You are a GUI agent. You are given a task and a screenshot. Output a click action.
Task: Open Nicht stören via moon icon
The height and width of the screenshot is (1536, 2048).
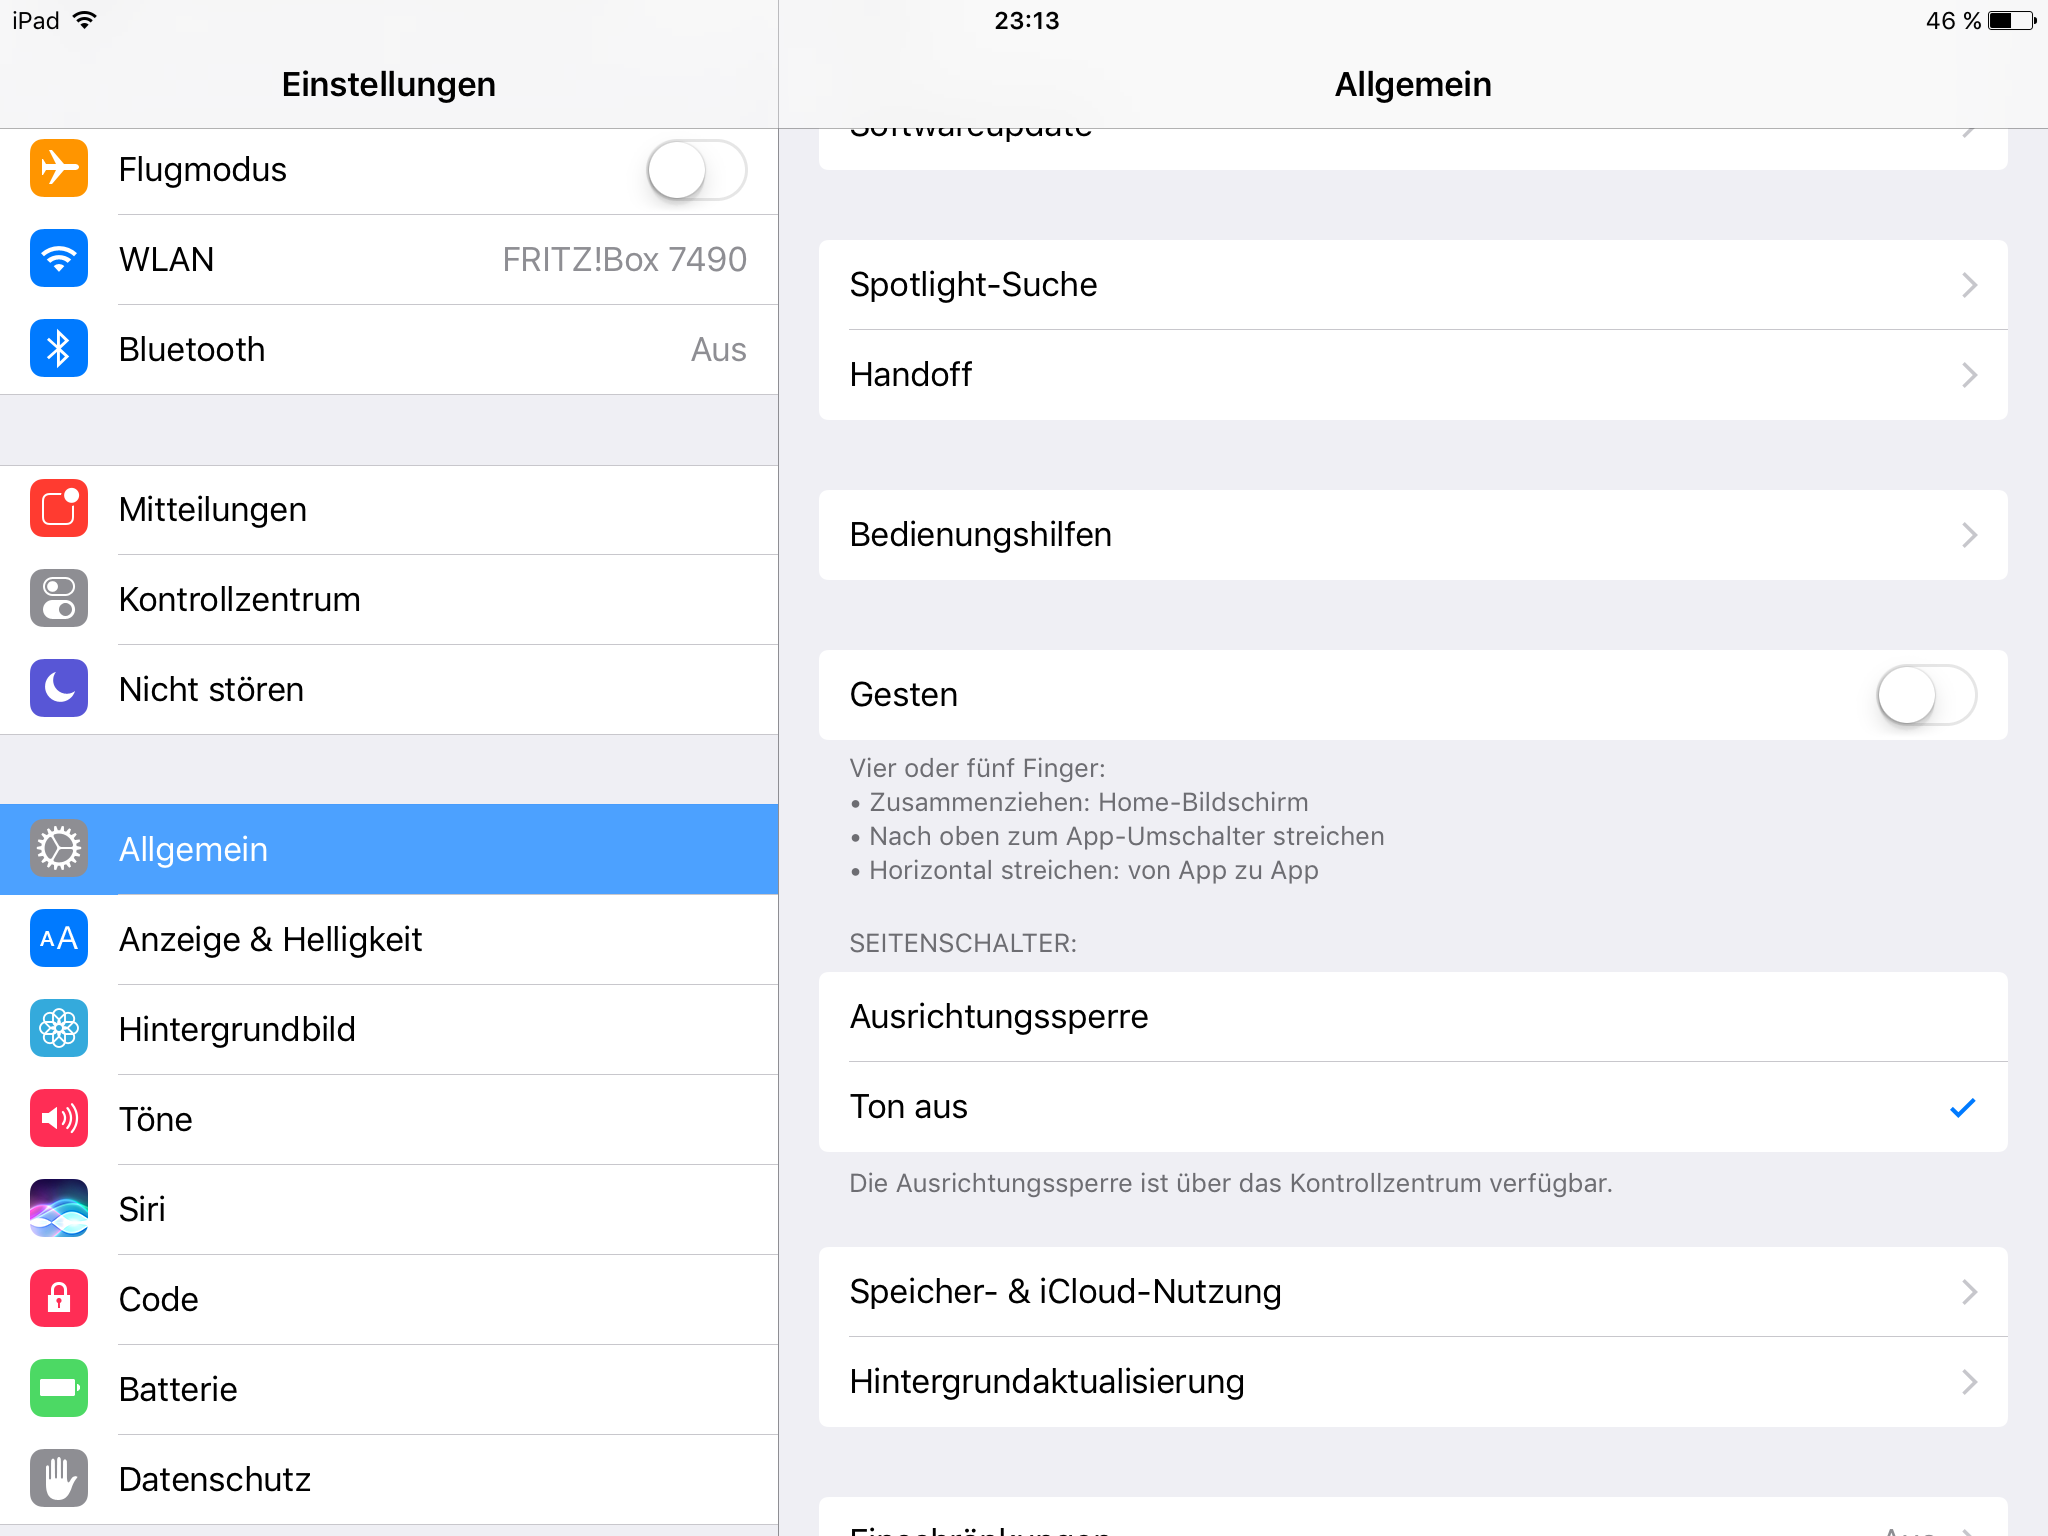click(x=59, y=688)
